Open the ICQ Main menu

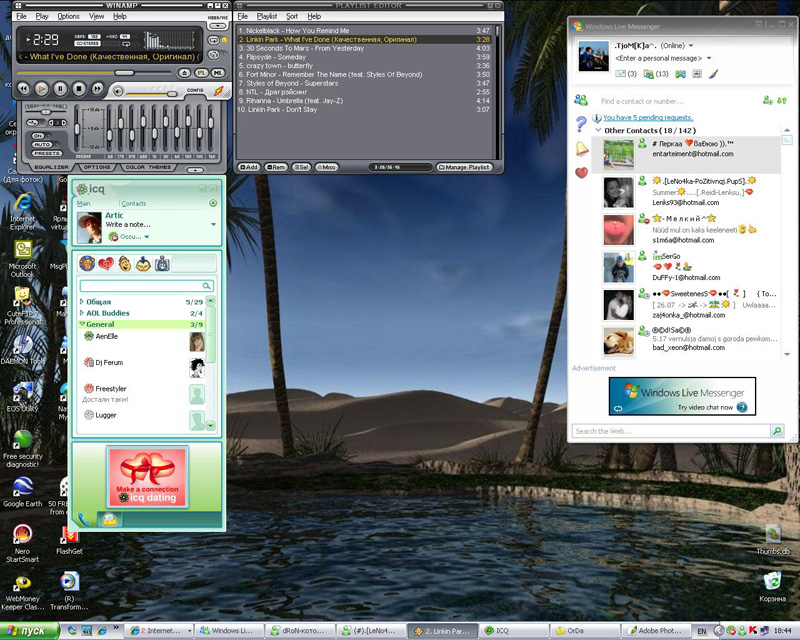click(x=84, y=203)
